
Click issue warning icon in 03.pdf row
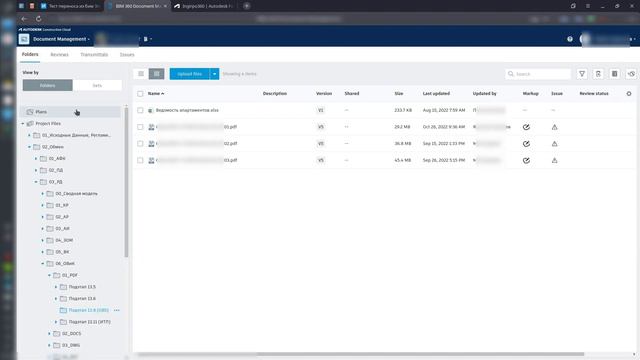point(554,160)
